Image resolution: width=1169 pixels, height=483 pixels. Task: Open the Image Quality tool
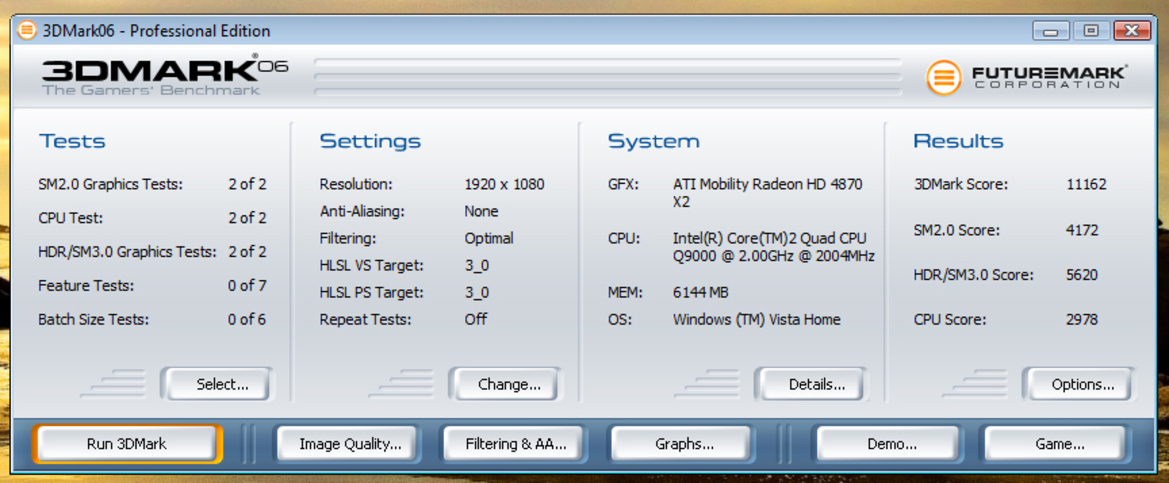point(350,444)
